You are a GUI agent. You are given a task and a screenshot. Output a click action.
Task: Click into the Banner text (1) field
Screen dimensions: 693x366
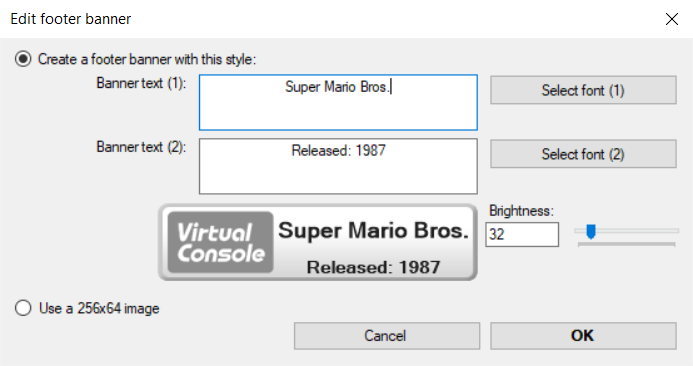tap(338, 103)
